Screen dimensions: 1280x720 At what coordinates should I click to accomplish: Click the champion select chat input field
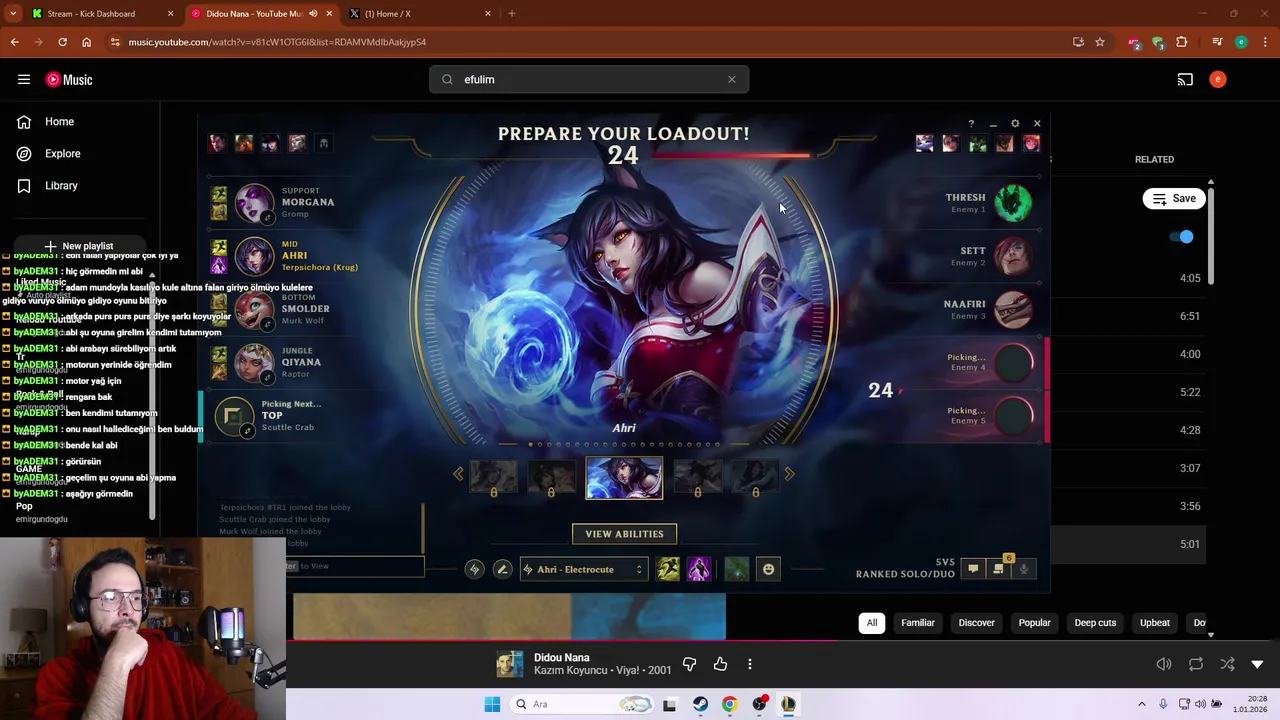[355, 566]
